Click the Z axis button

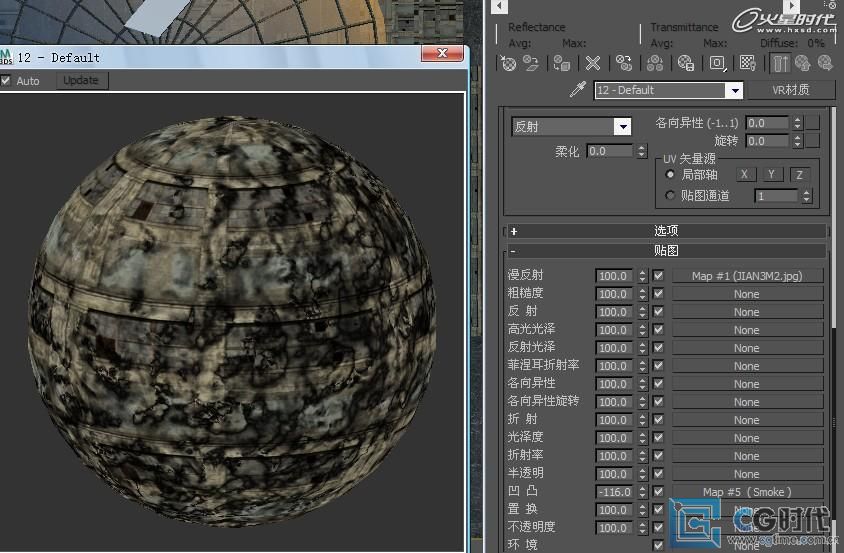(x=799, y=174)
